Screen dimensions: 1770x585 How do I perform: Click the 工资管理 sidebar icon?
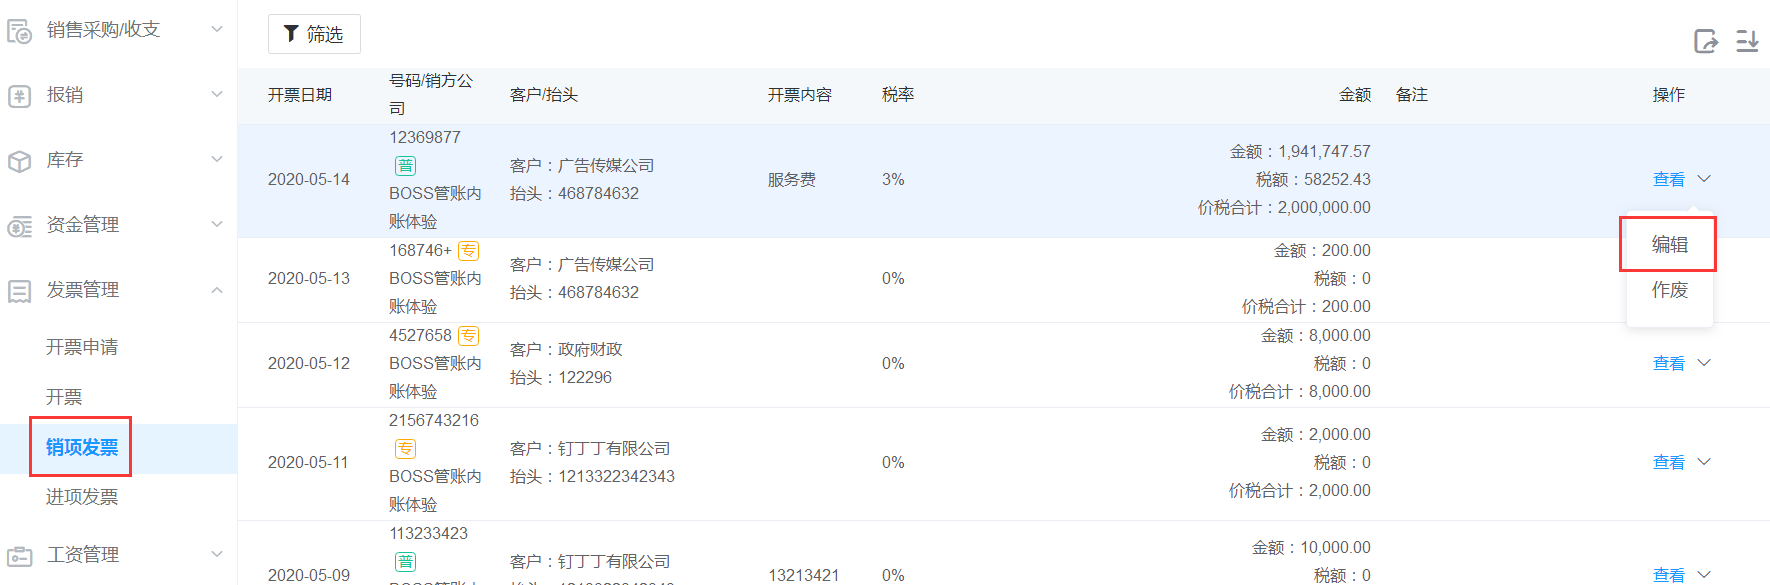(20, 556)
